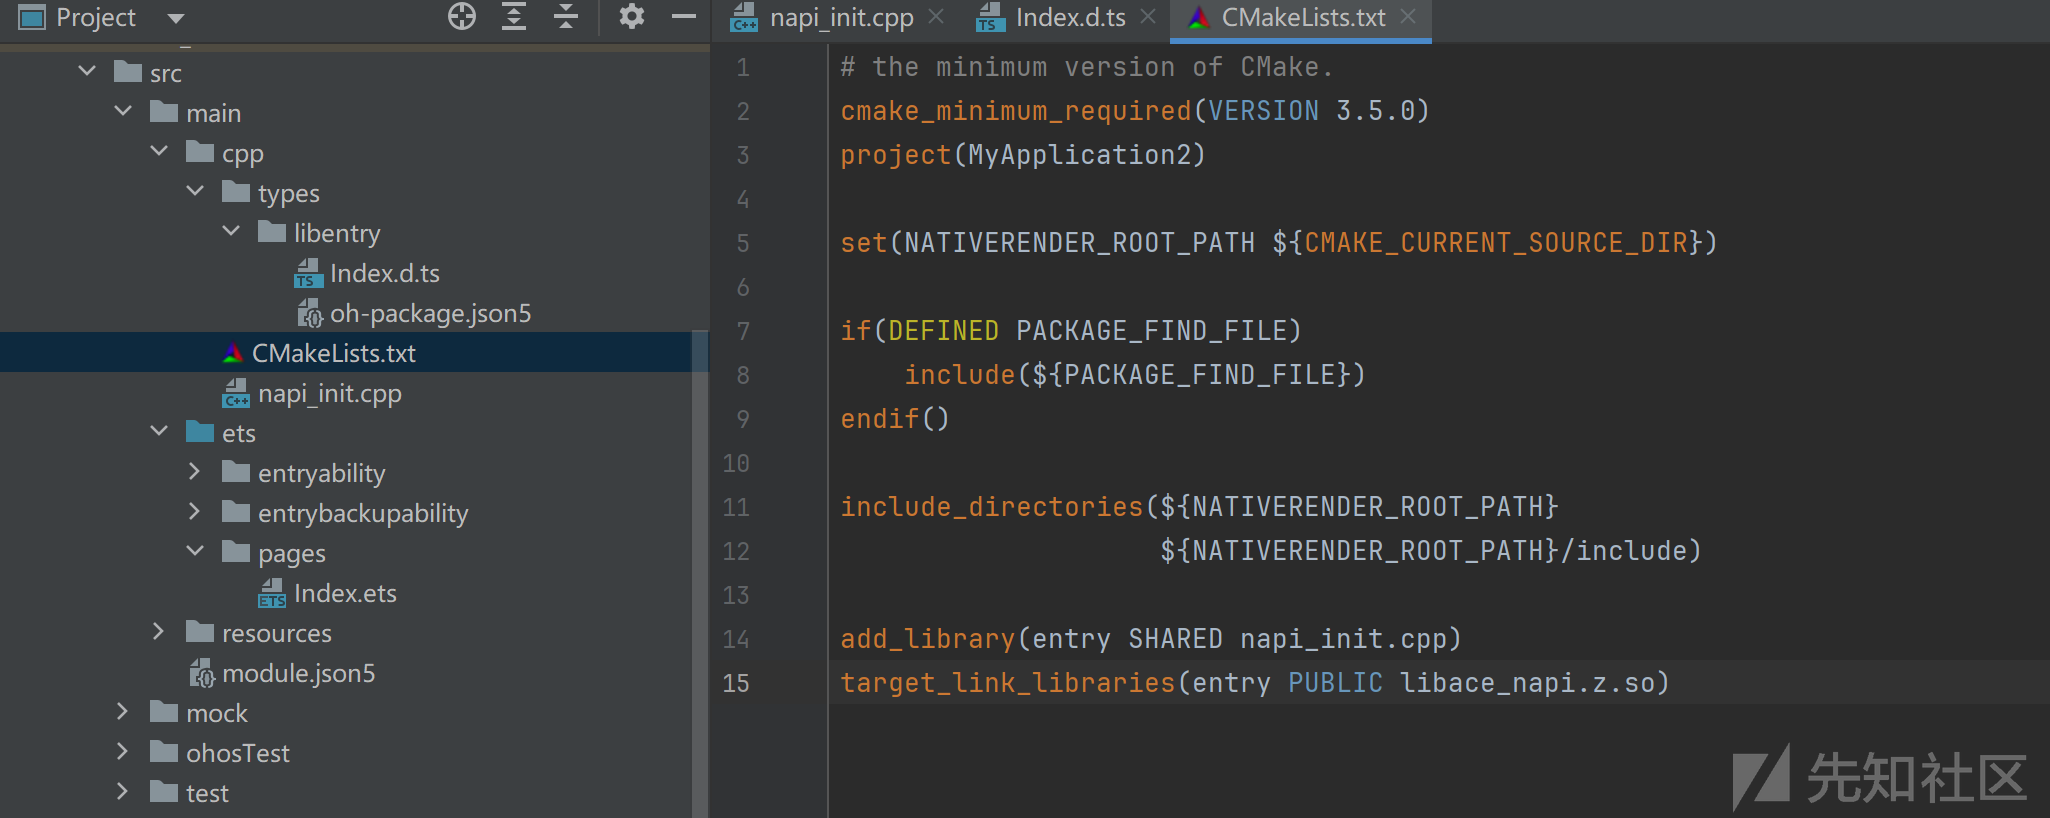This screenshot has height=818, width=2050.
Task: Select Index.ets under pages
Action: pos(345,593)
